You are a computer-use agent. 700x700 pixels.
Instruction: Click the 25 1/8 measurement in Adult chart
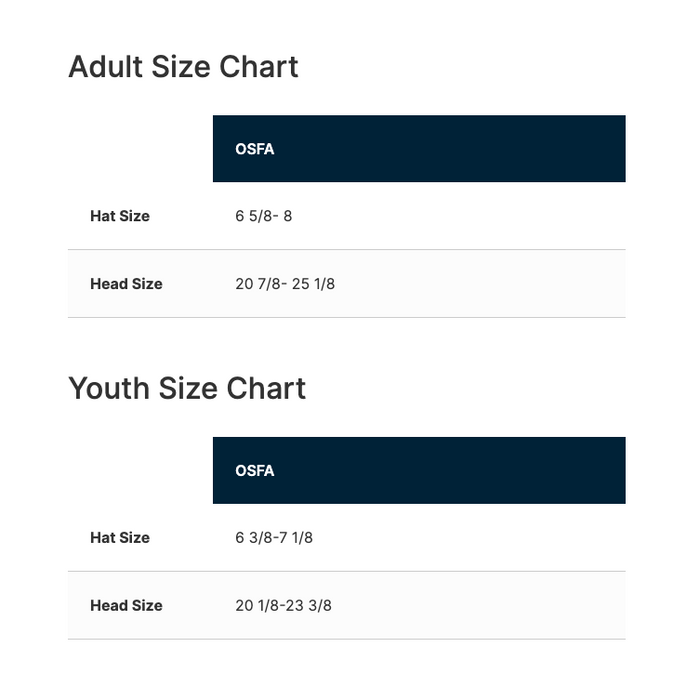pyautogui.click(x=313, y=284)
